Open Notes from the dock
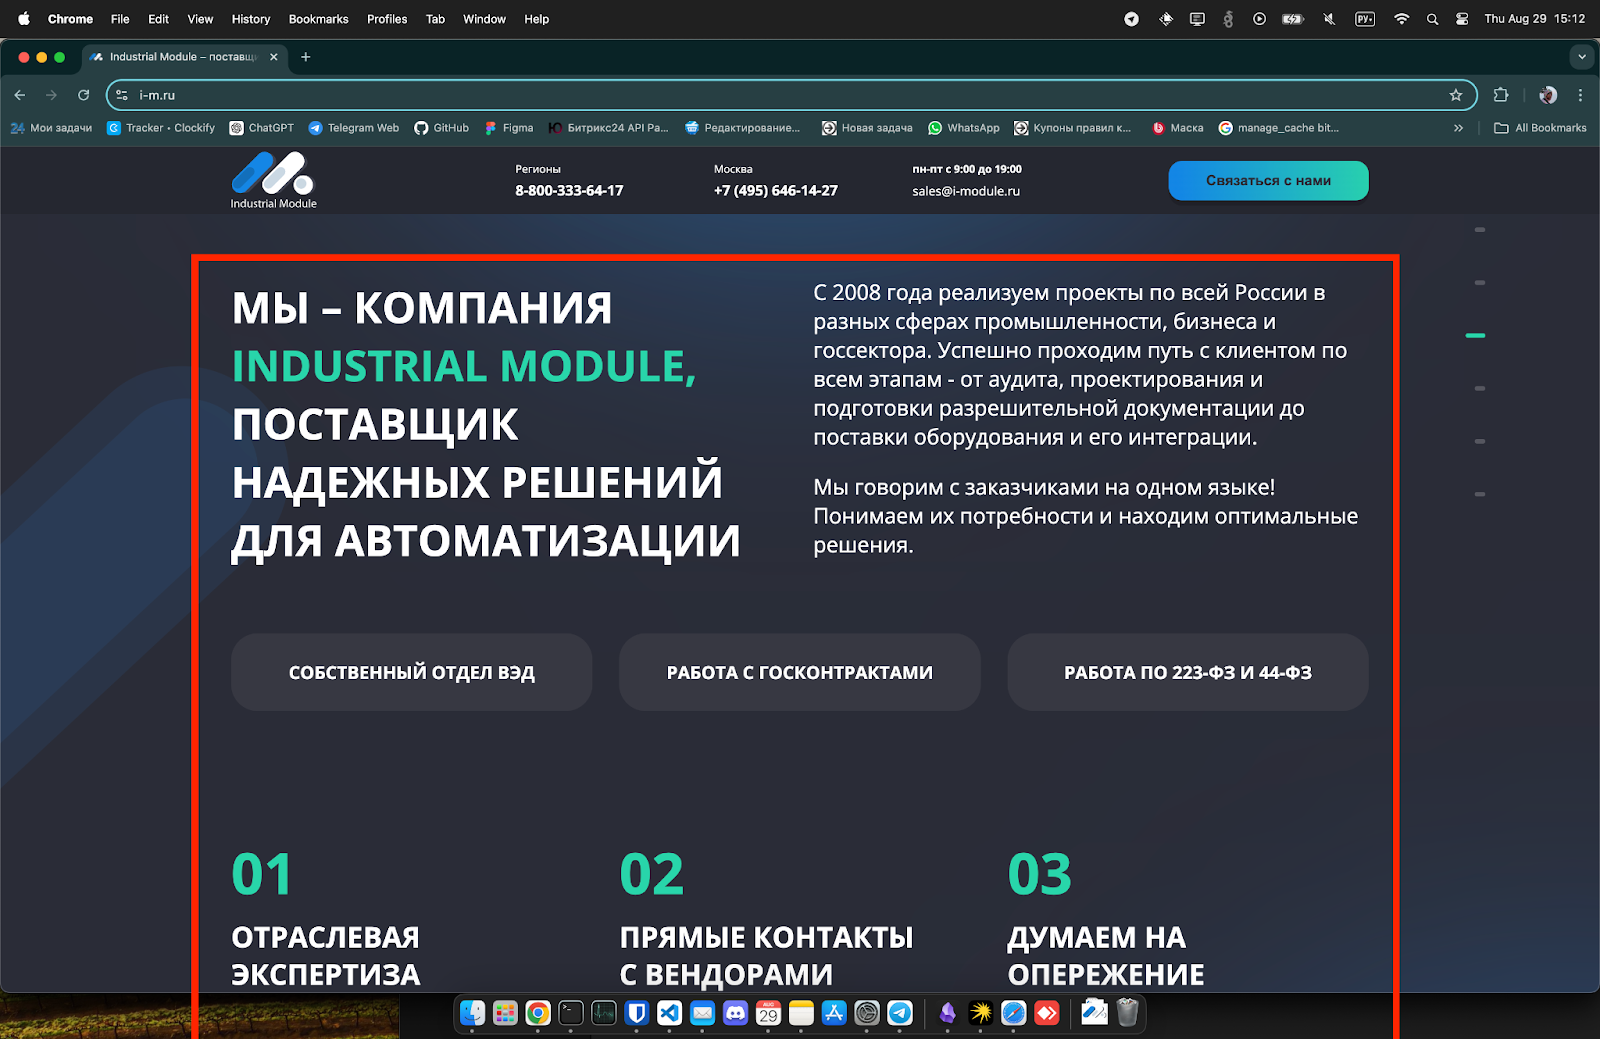The width and height of the screenshot is (1600, 1039). 801,1013
